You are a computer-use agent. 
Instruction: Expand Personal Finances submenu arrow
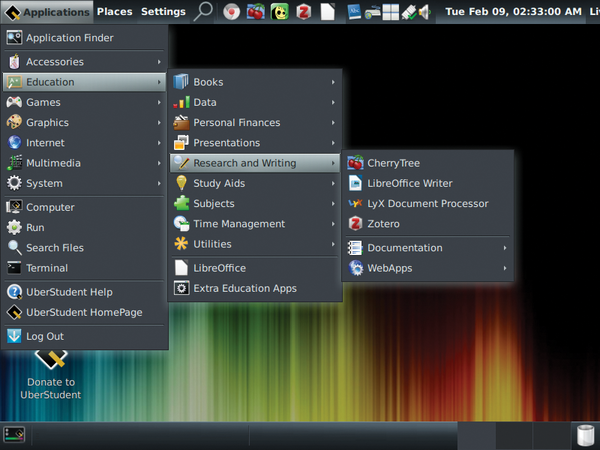pos(333,122)
